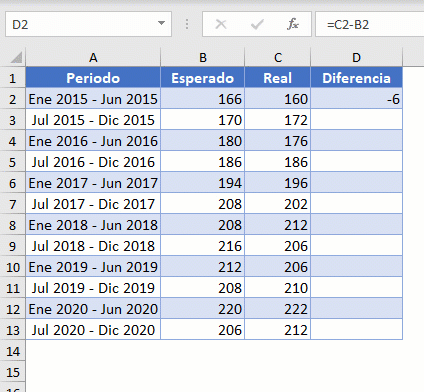Click the Select All corner triangle
424x392 pixels.
[16, 57]
